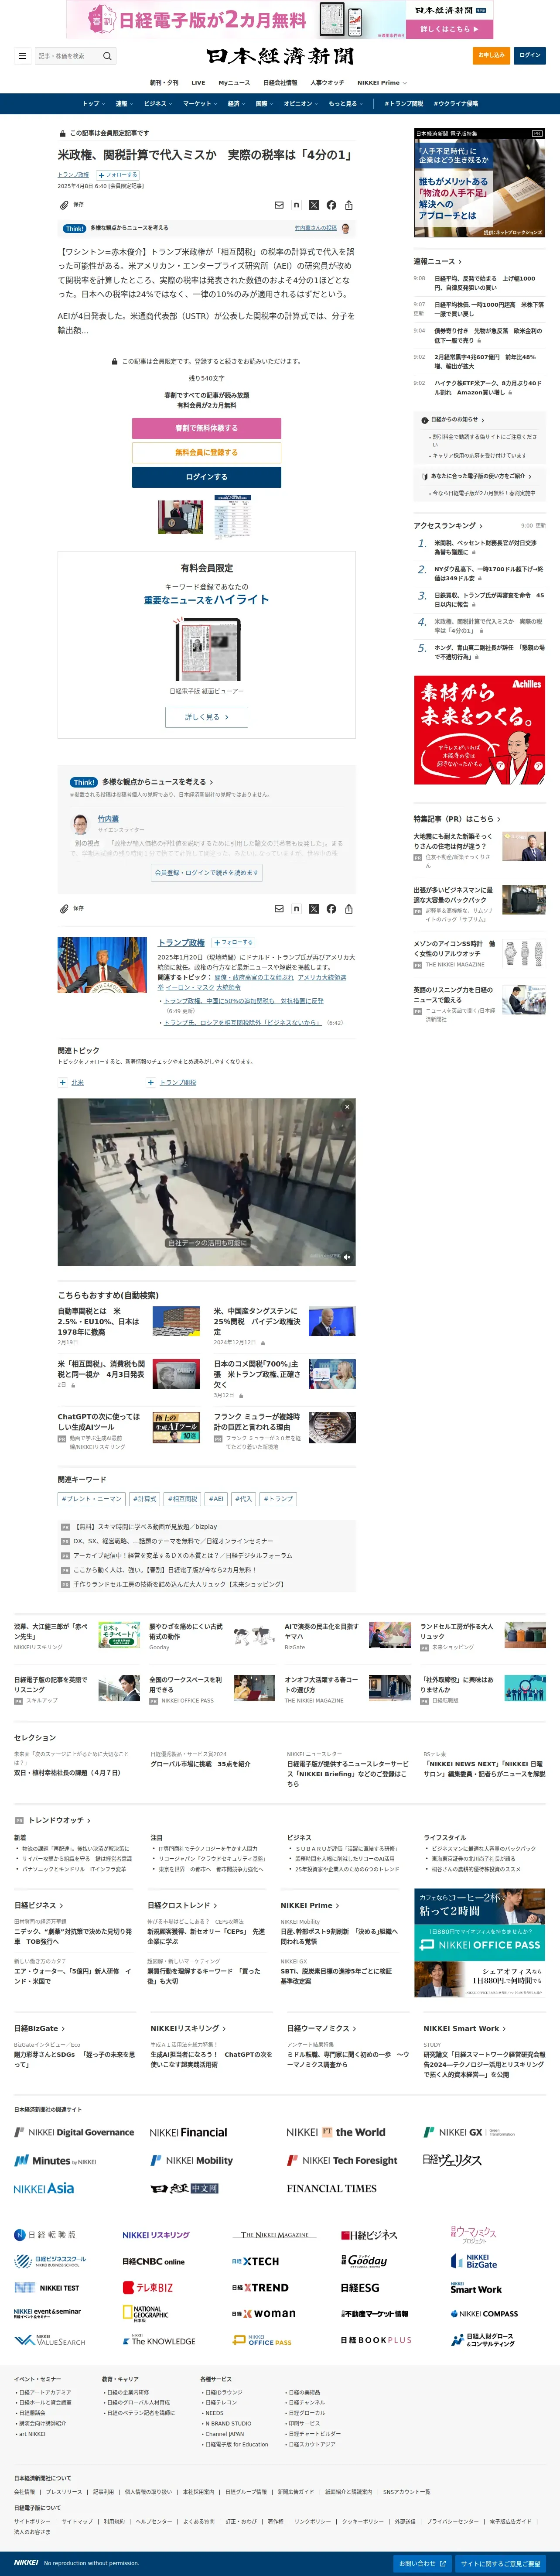Open the NIKKEI Prime dropdown

pos(382,83)
